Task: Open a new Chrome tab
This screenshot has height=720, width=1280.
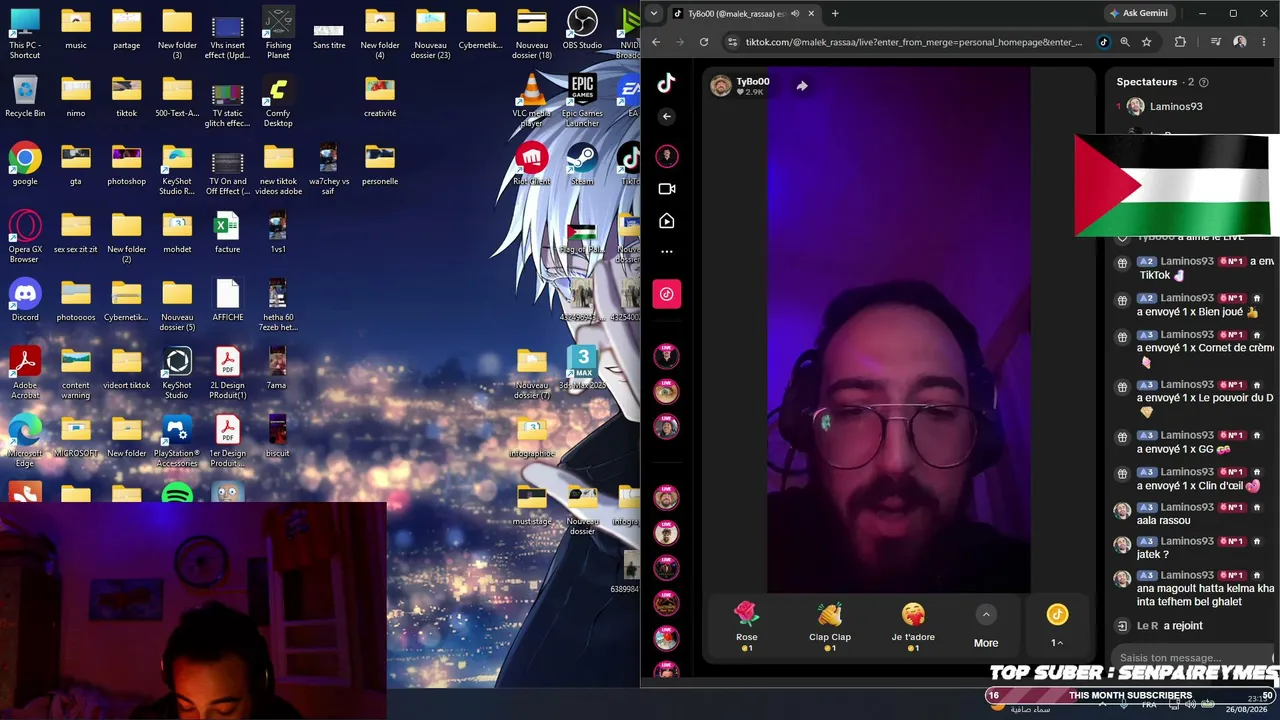Action: (835, 13)
